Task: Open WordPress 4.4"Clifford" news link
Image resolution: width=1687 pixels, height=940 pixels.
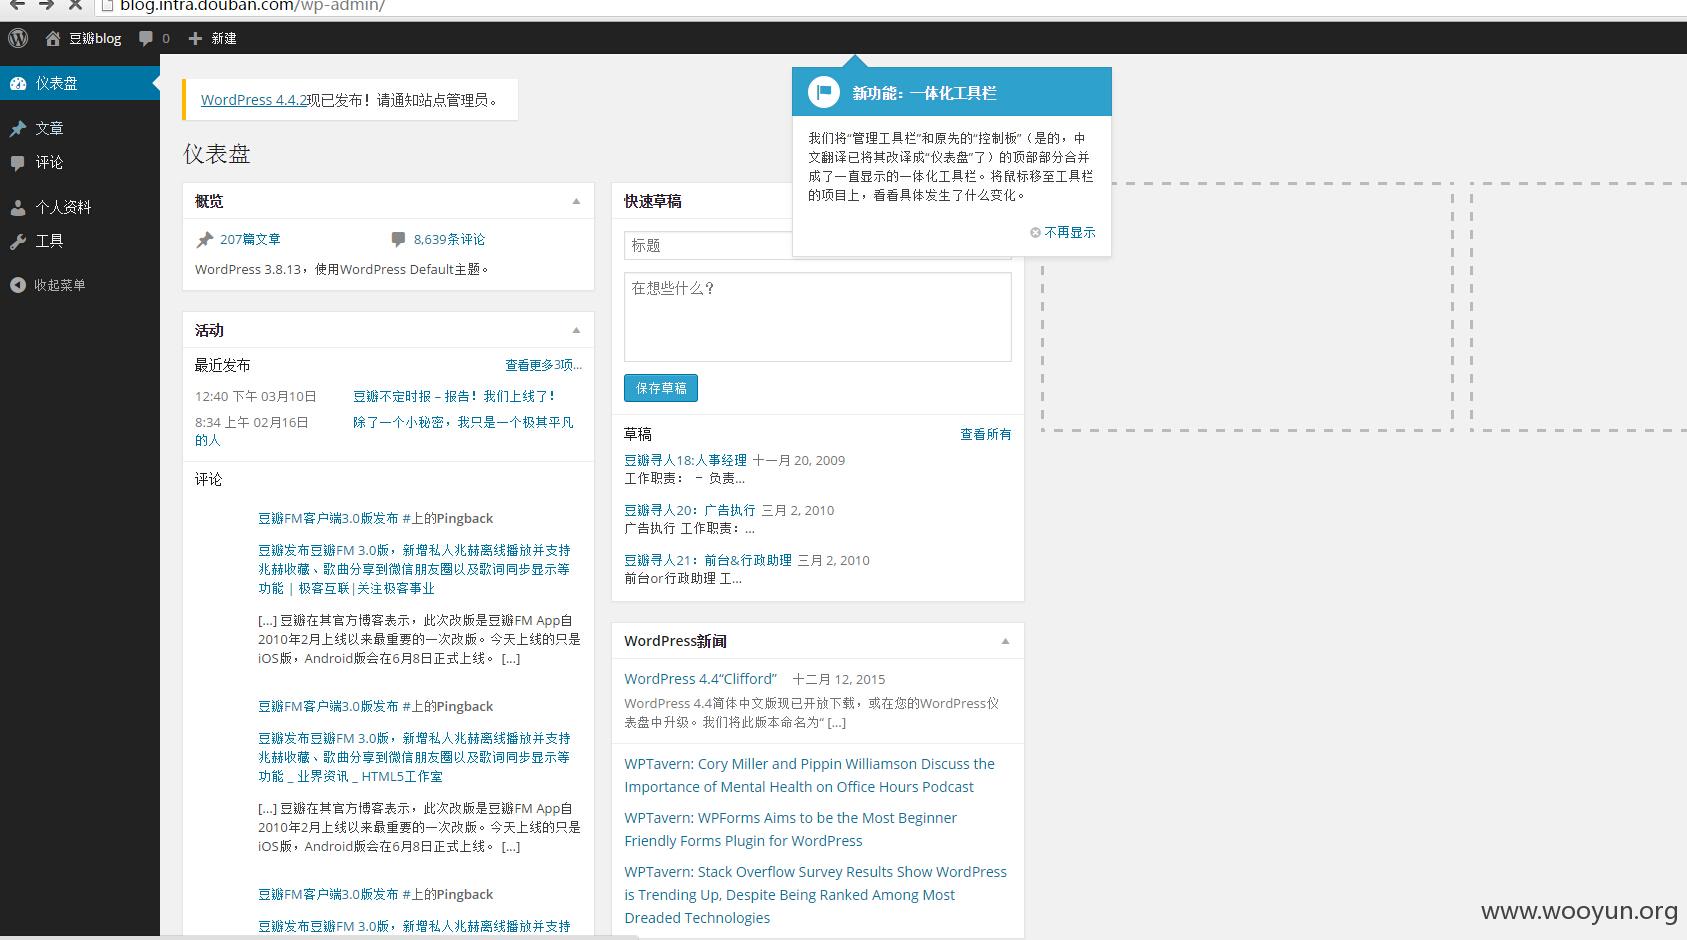Action: (700, 678)
